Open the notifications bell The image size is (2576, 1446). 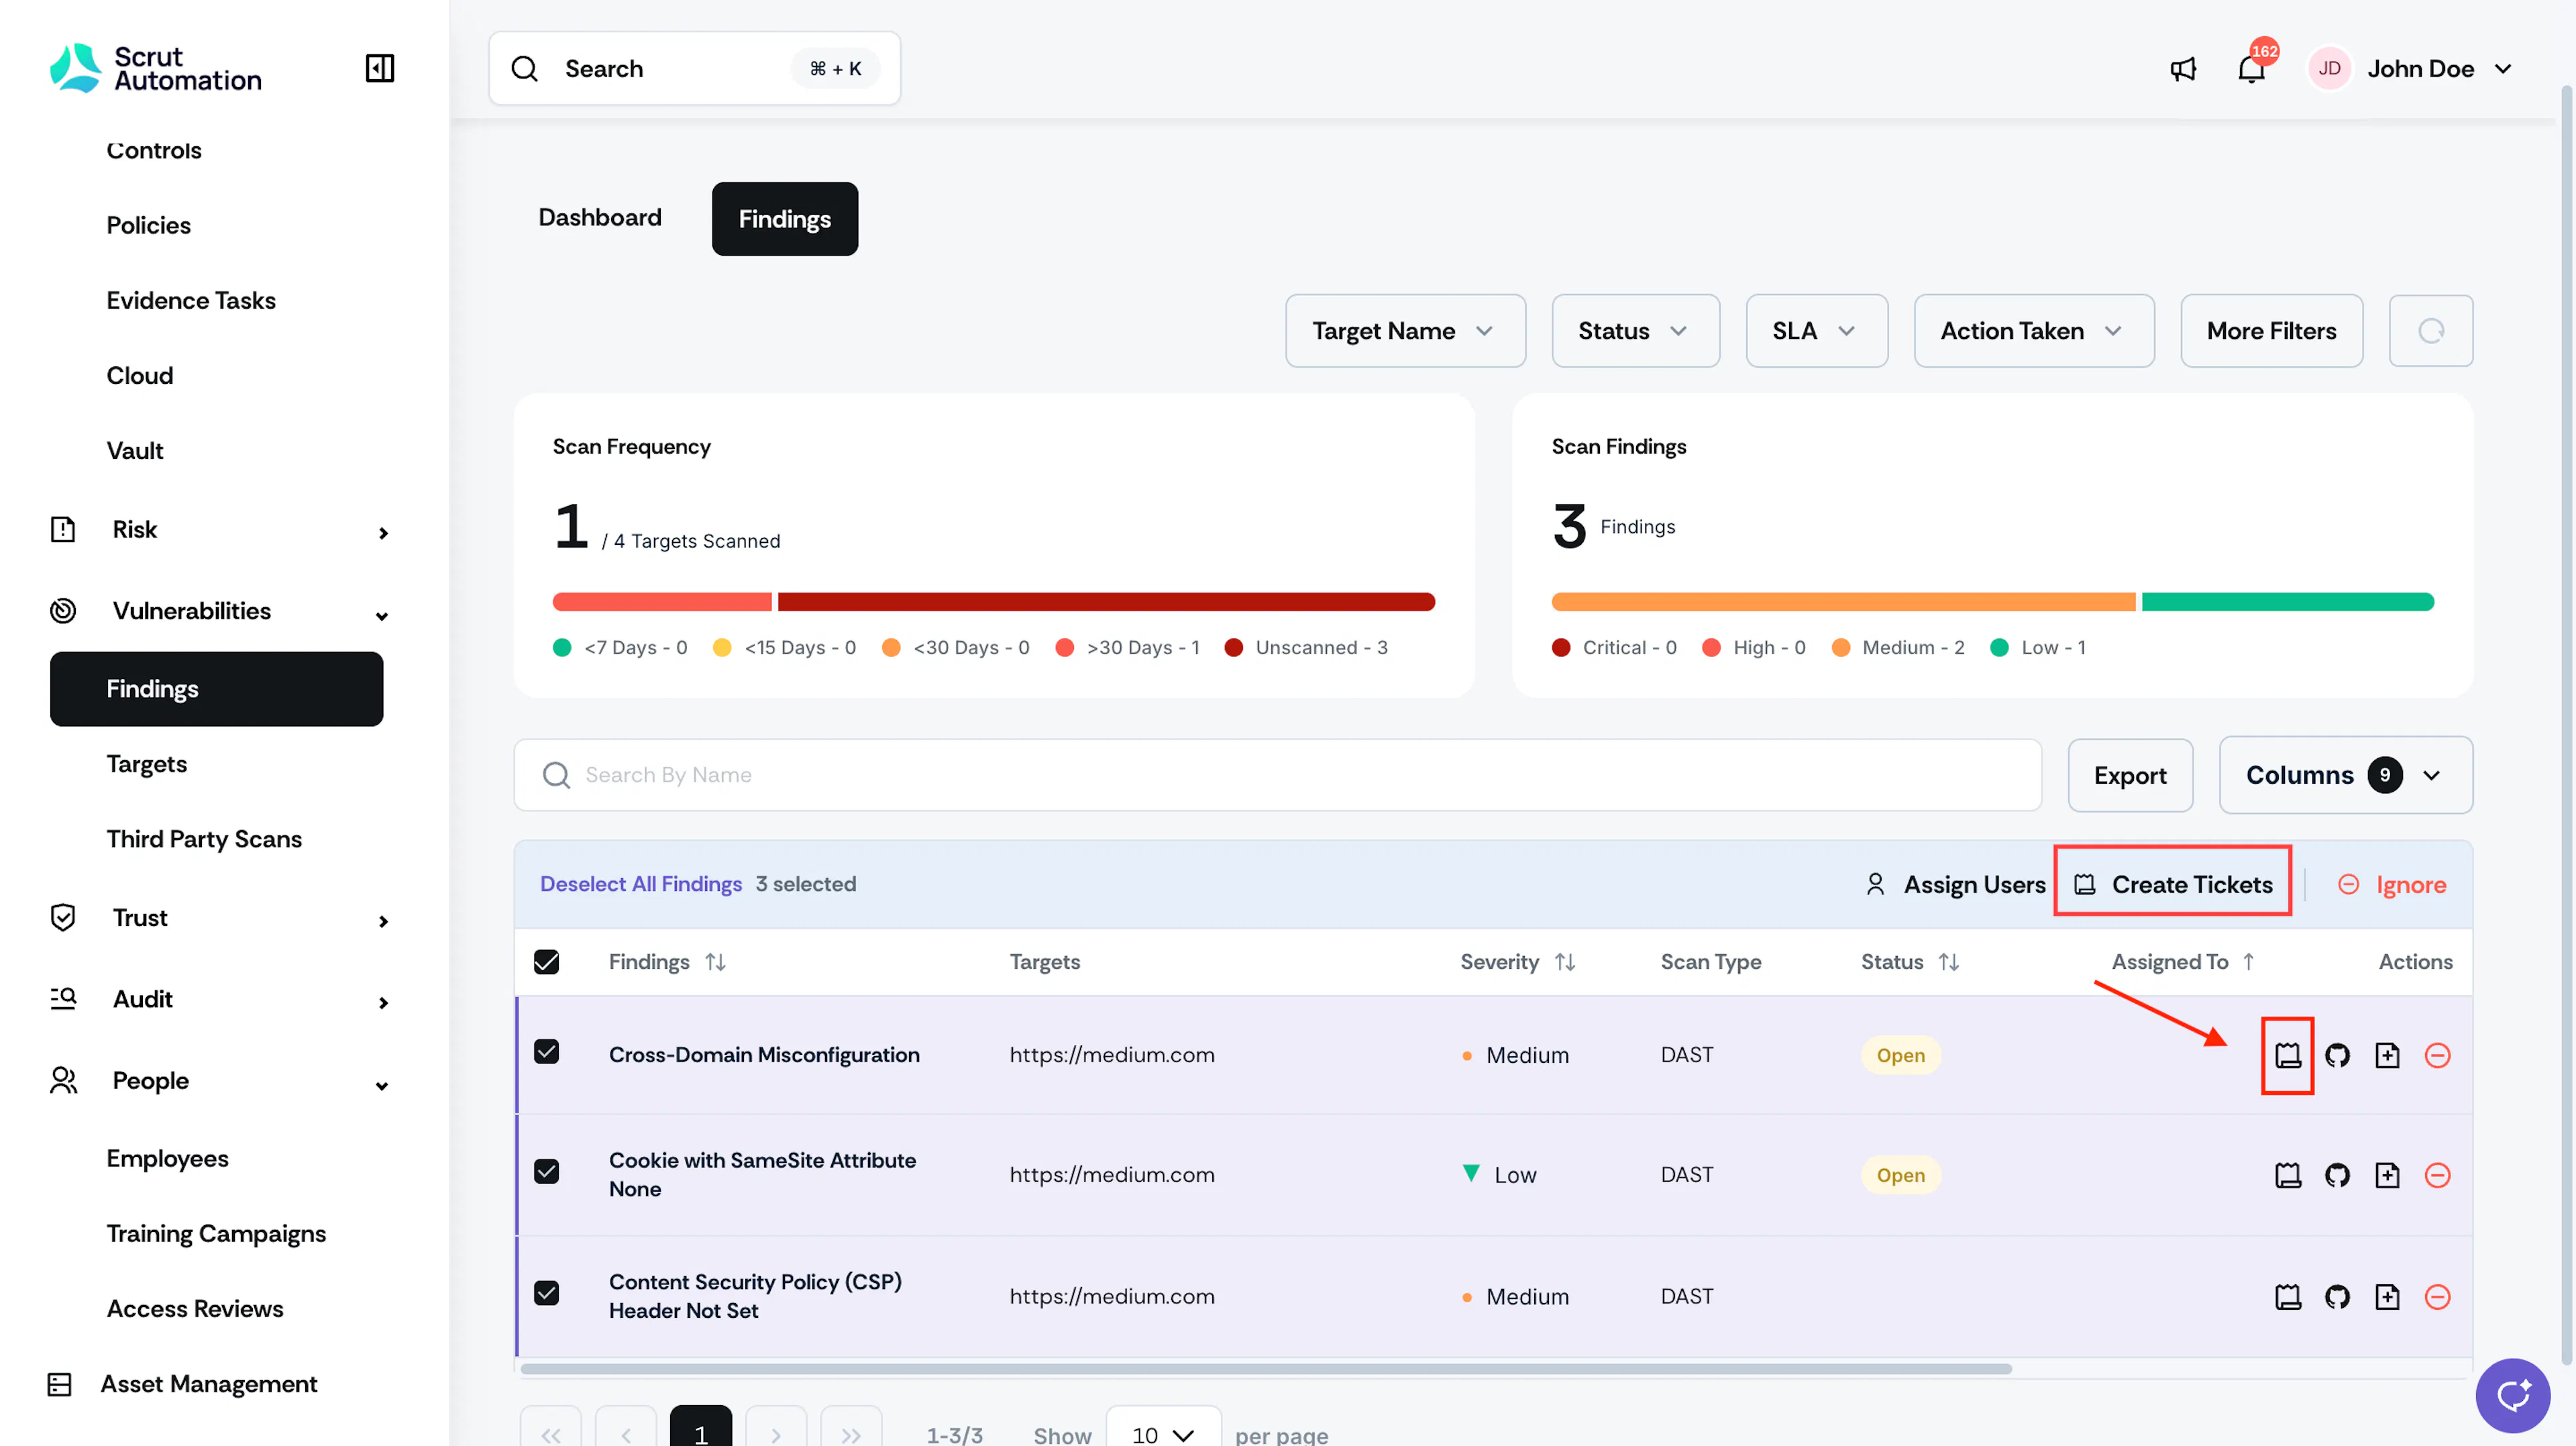(x=2251, y=68)
